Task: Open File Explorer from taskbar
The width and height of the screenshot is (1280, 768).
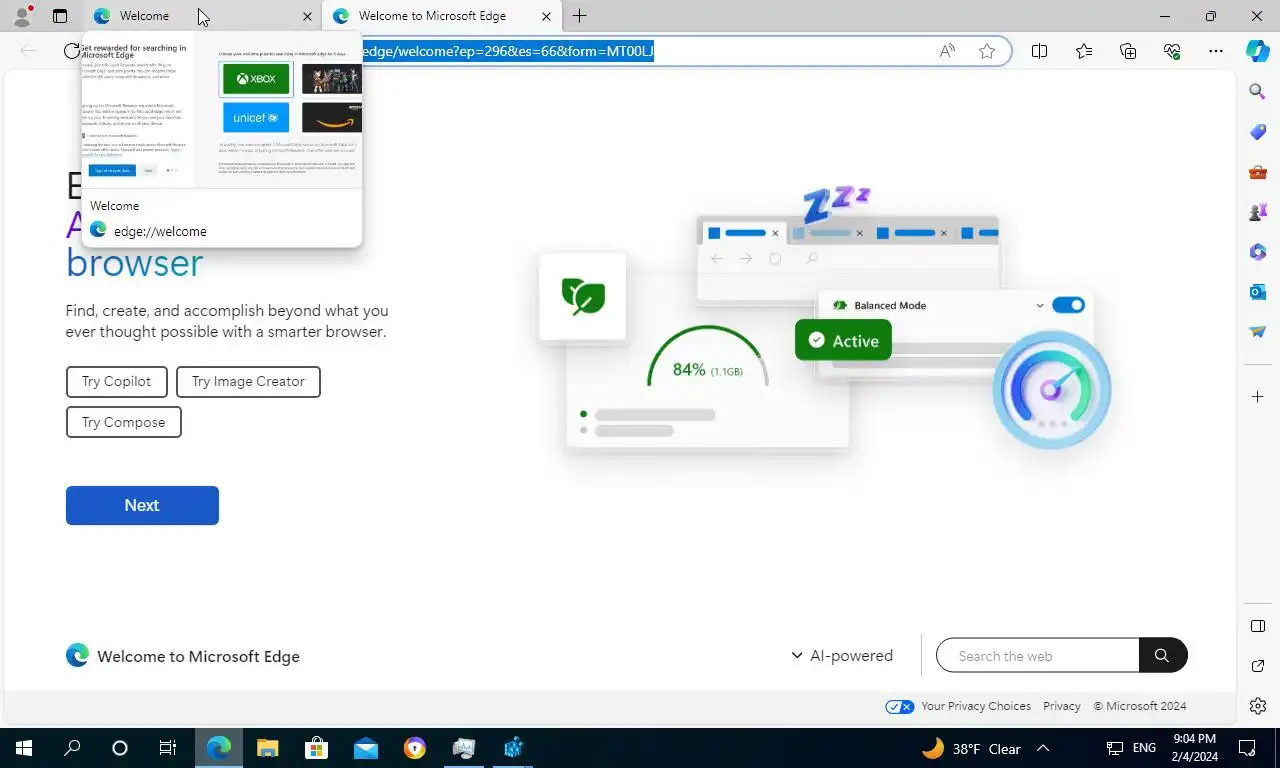Action: pyautogui.click(x=267, y=748)
